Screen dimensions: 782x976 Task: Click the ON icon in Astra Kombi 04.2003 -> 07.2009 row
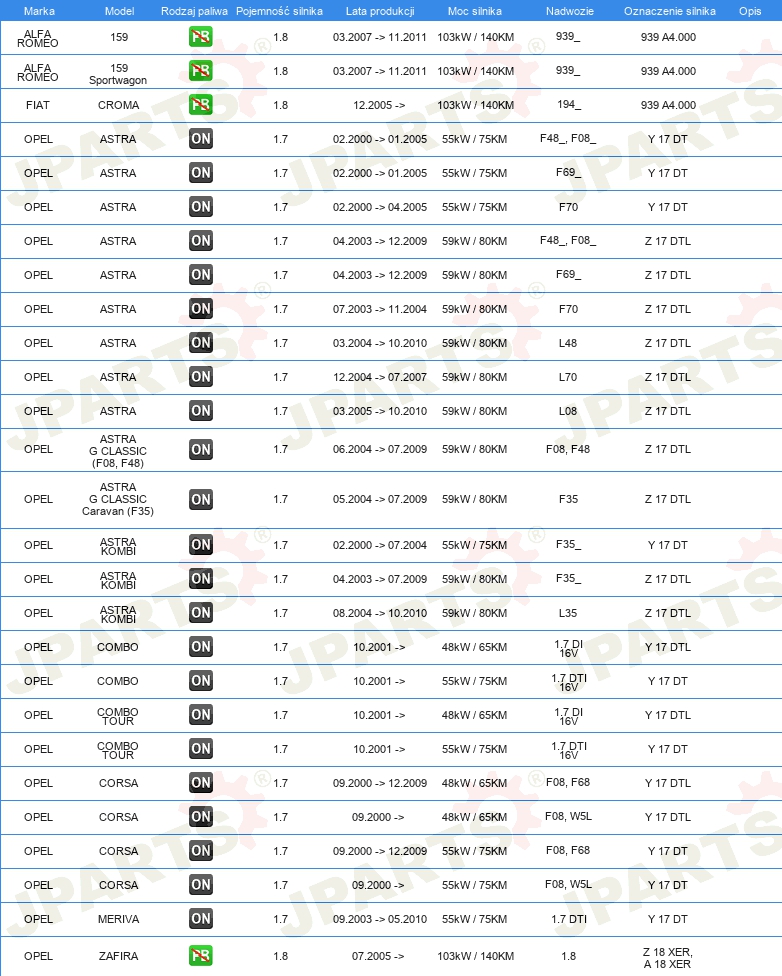pyautogui.click(x=200, y=579)
